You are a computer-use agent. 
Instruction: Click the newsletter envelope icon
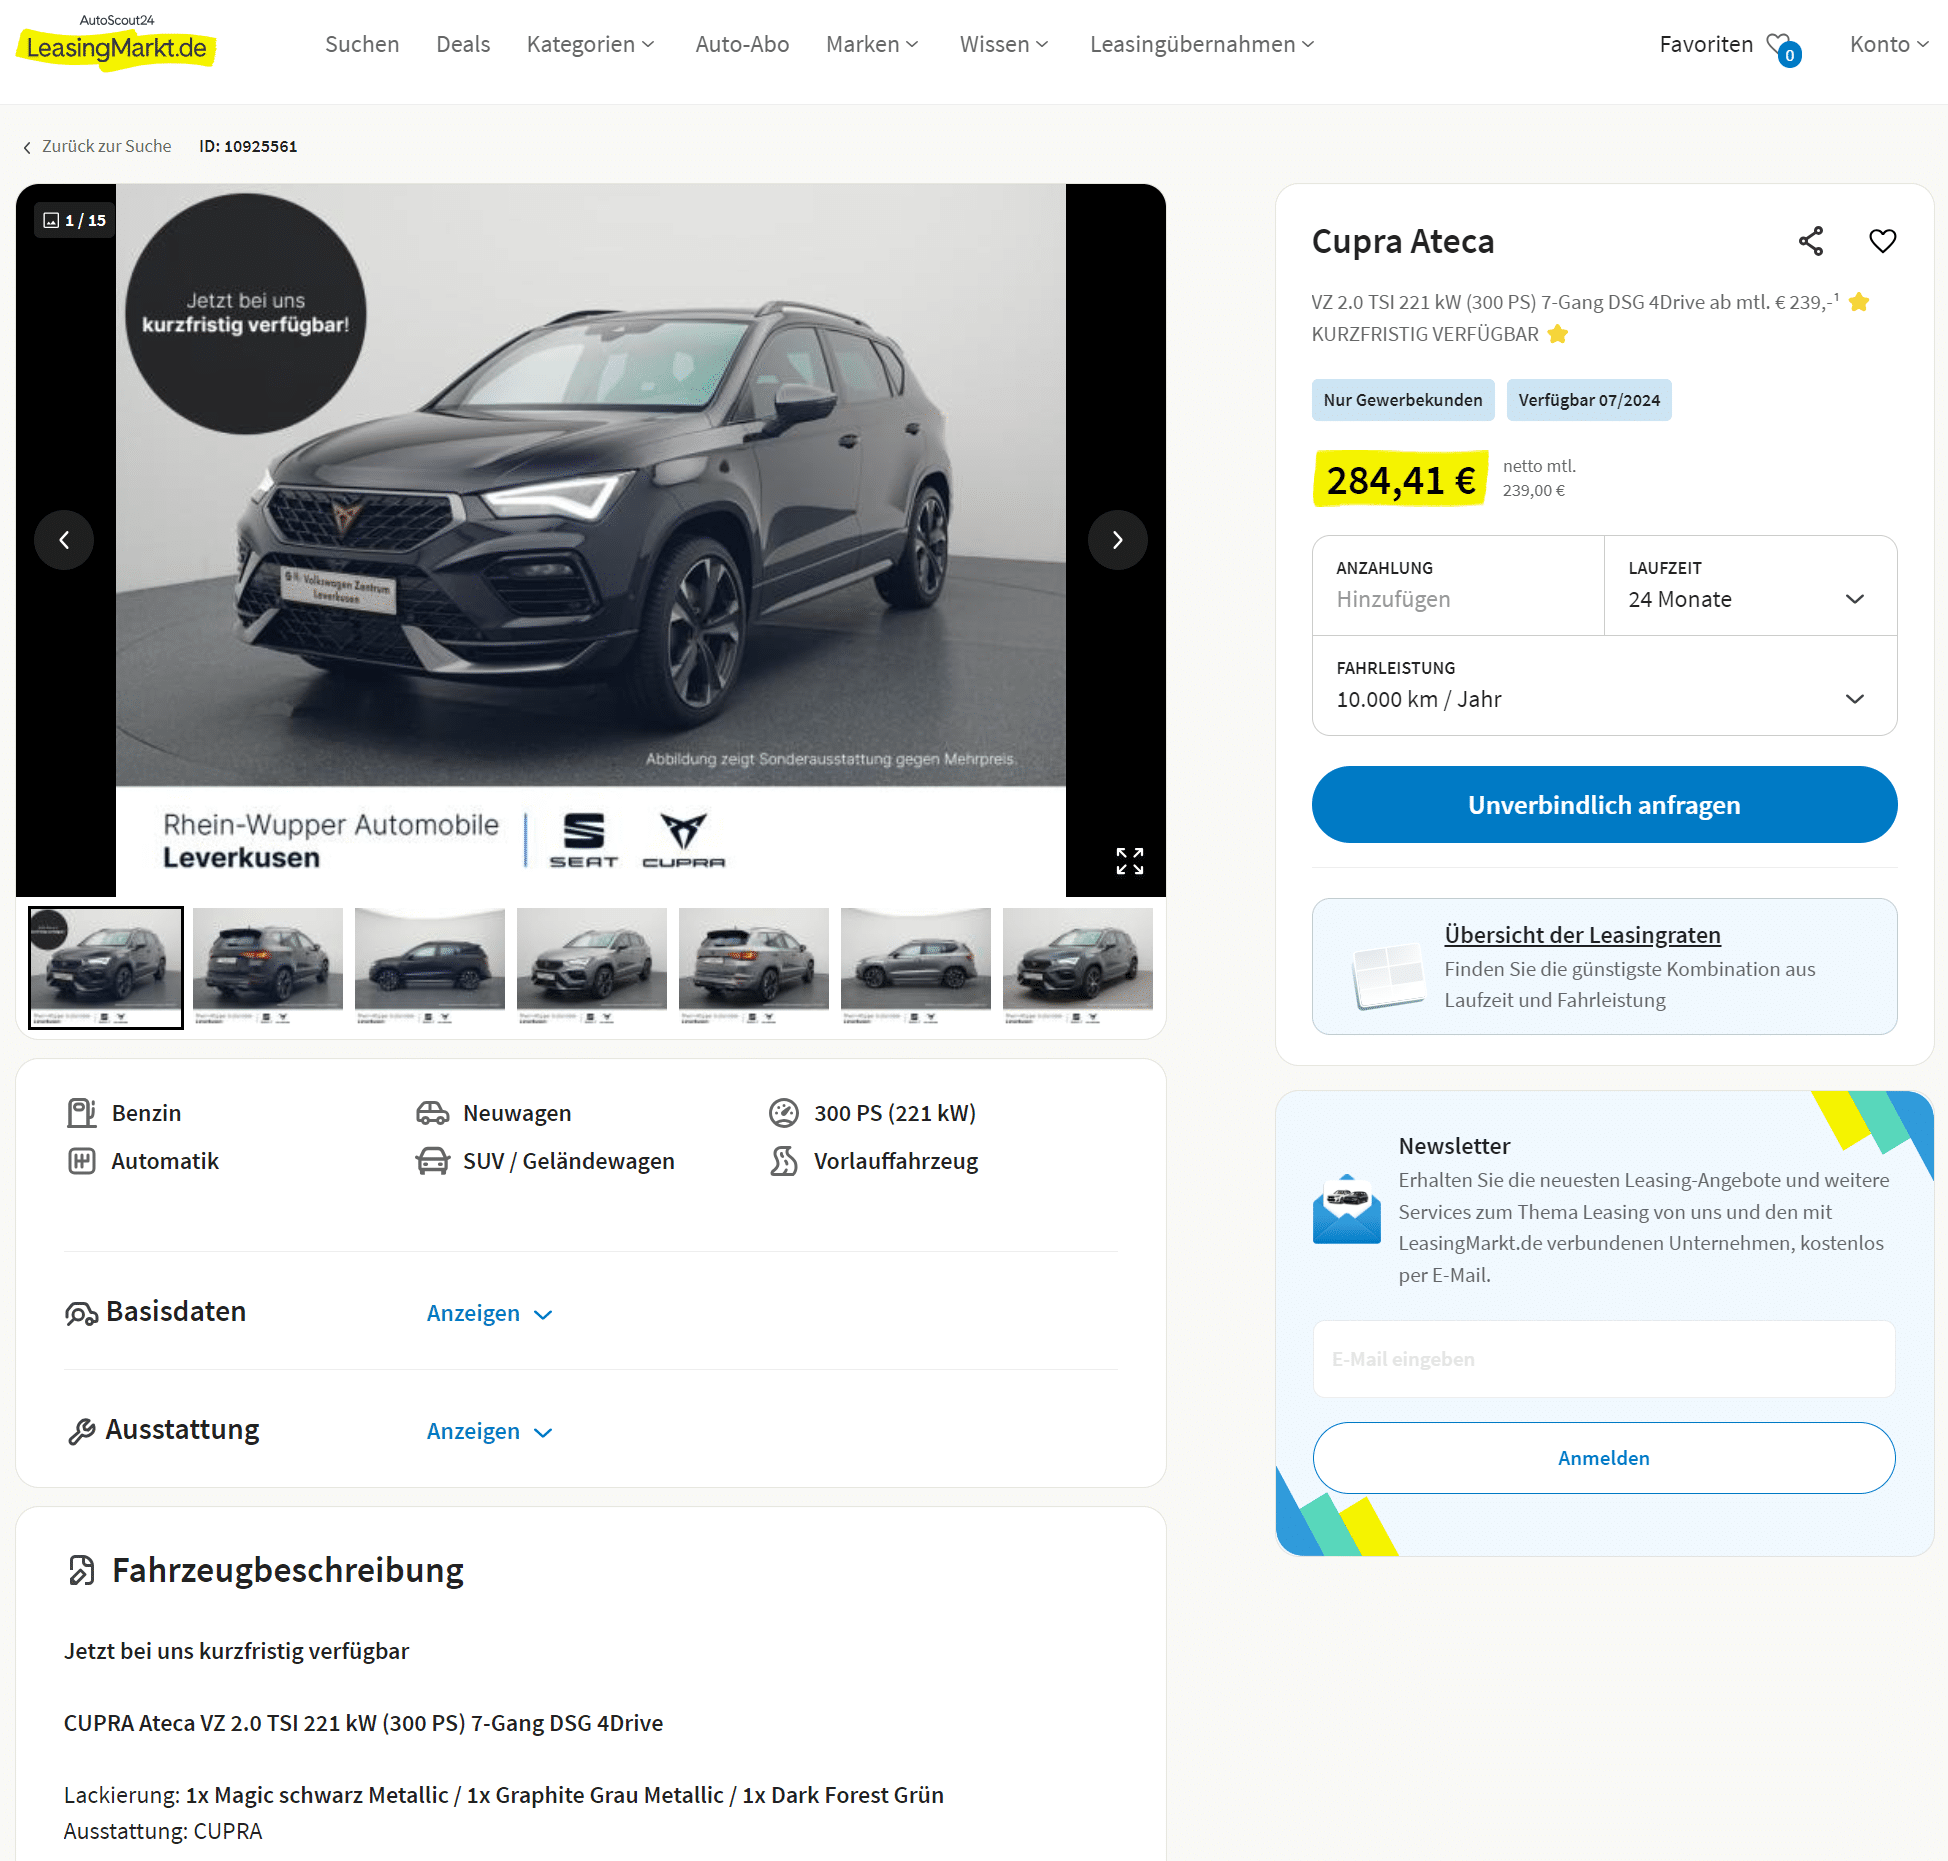pyautogui.click(x=1346, y=1209)
